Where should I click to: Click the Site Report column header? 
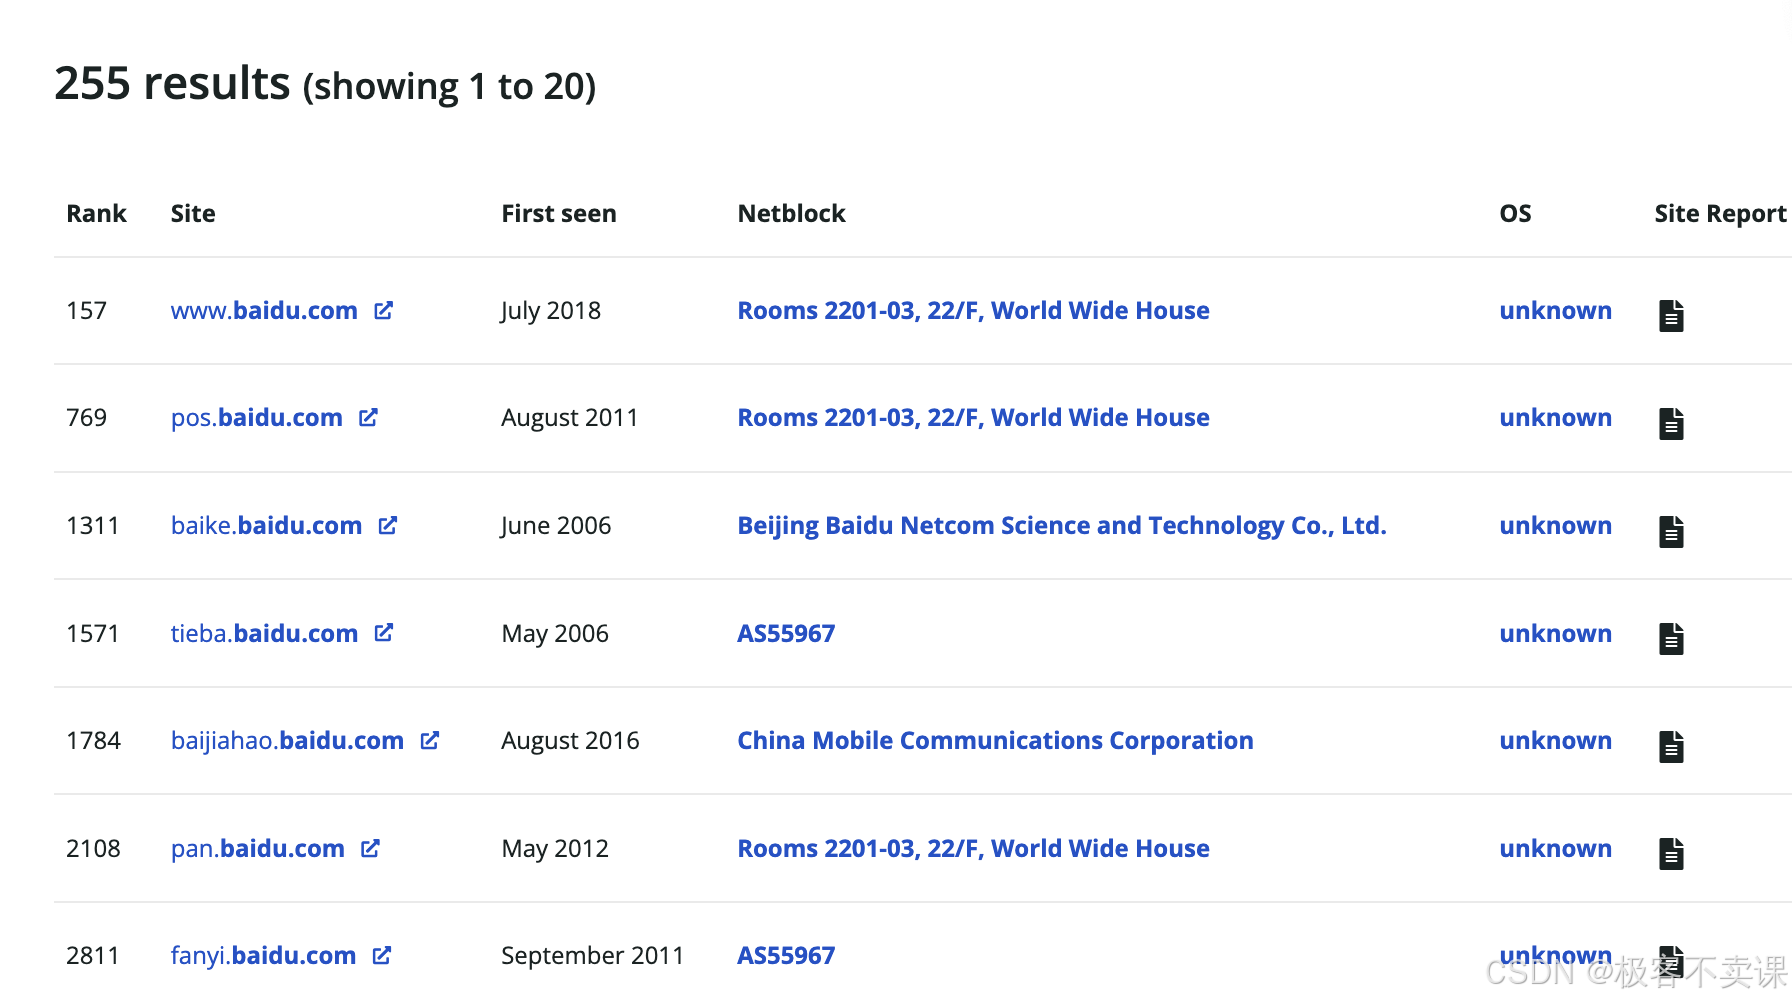coord(1720,214)
